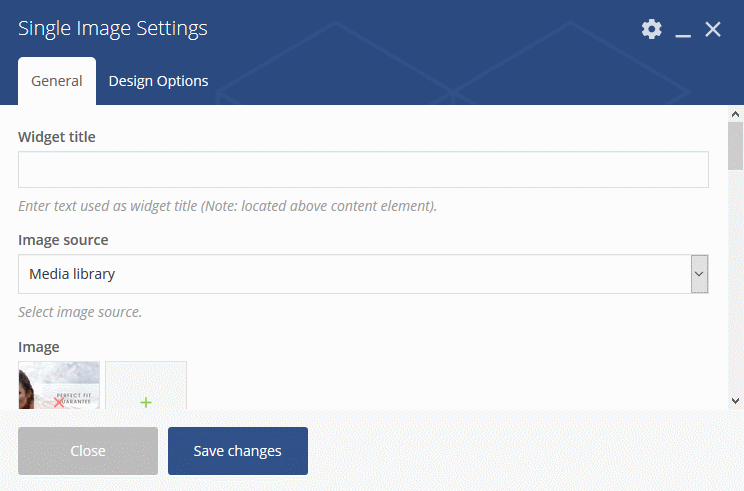Open the Design Options tab
This screenshot has width=744, height=491.
[x=158, y=81]
